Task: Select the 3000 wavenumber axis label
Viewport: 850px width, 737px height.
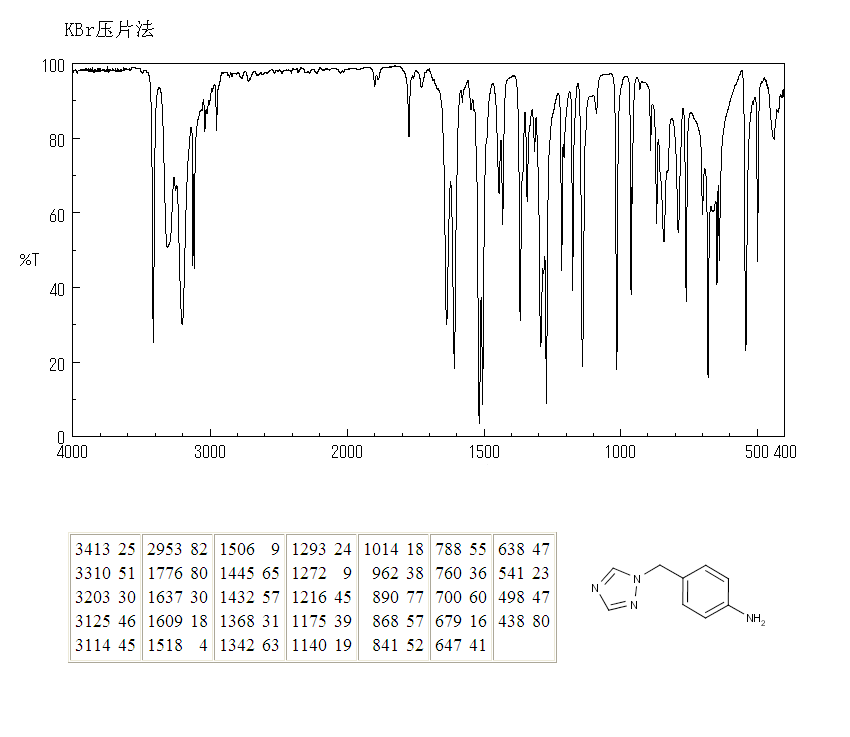Action: [x=210, y=452]
